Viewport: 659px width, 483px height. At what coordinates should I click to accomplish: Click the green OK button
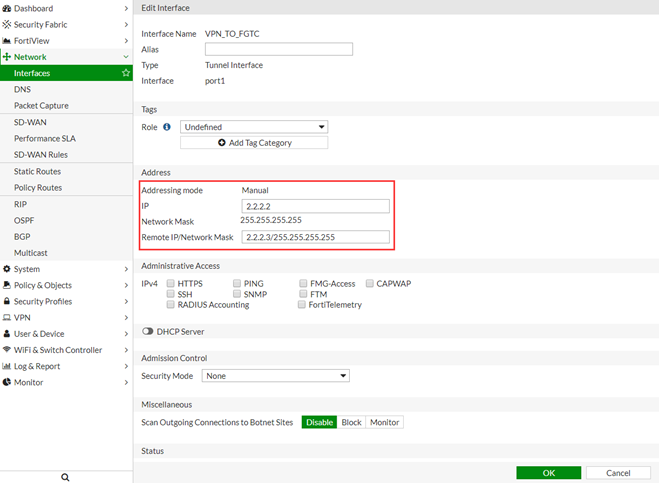[x=548, y=473]
